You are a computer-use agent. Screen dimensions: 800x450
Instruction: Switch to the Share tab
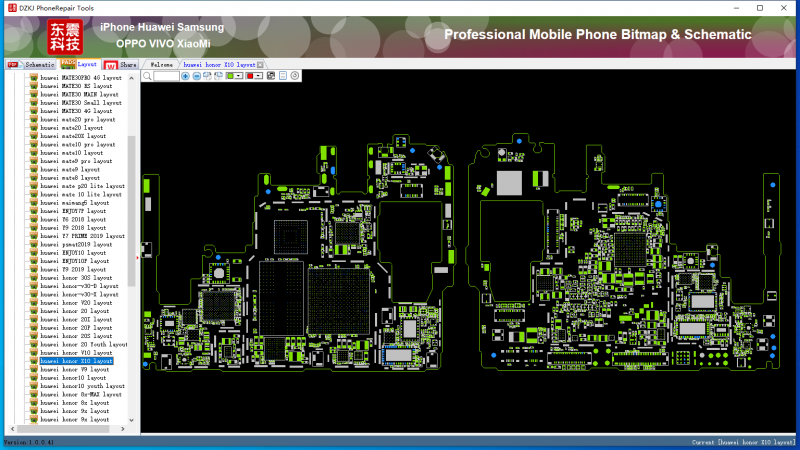point(121,65)
